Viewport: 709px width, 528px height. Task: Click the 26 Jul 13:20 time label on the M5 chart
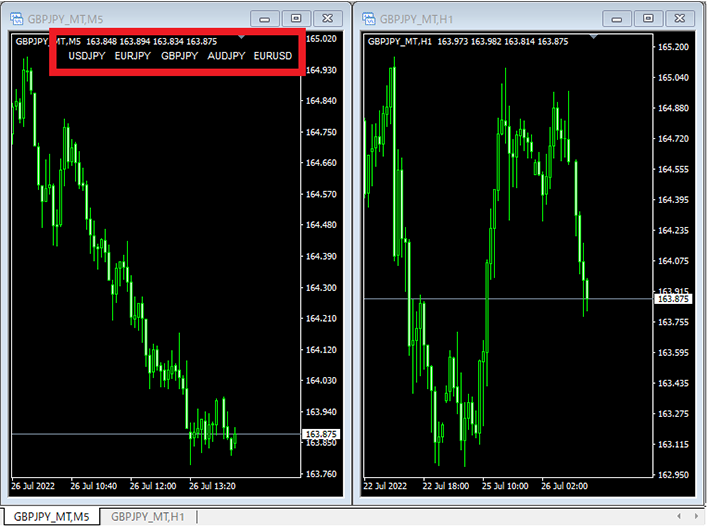pyautogui.click(x=213, y=486)
